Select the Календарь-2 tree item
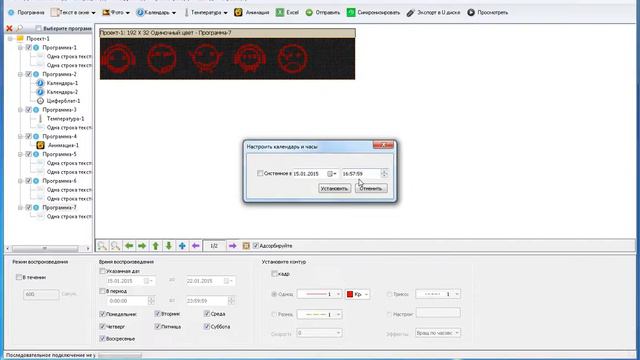Viewport: 640px width, 360px height. click(x=62, y=92)
